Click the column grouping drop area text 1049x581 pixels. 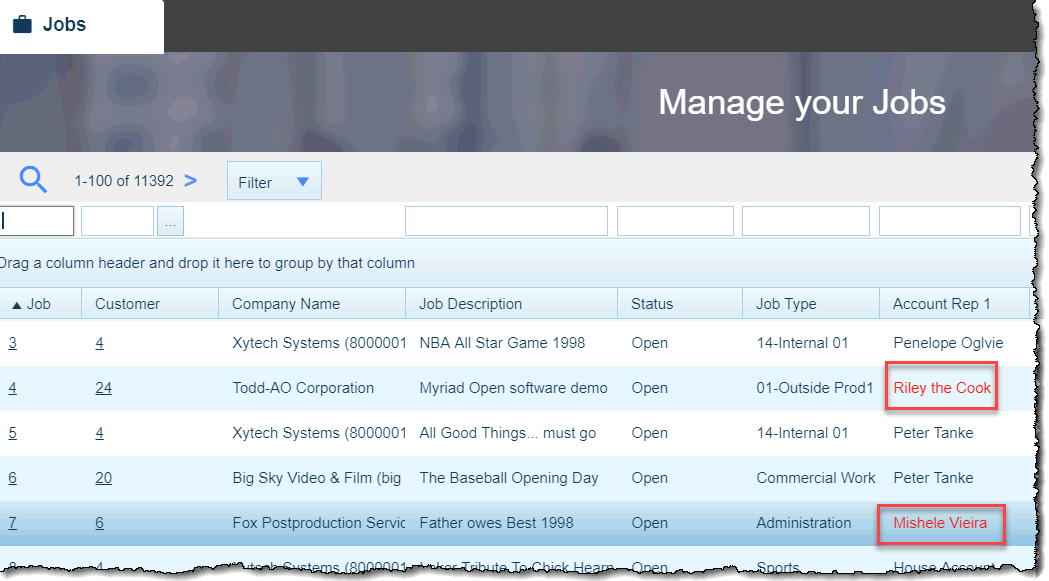pyautogui.click(x=207, y=263)
